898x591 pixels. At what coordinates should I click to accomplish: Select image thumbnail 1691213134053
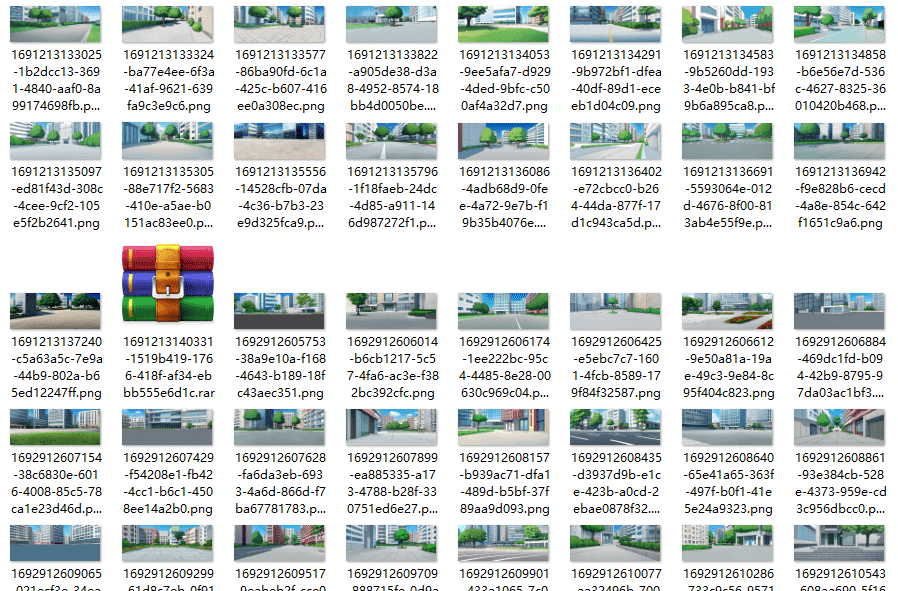[504, 22]
